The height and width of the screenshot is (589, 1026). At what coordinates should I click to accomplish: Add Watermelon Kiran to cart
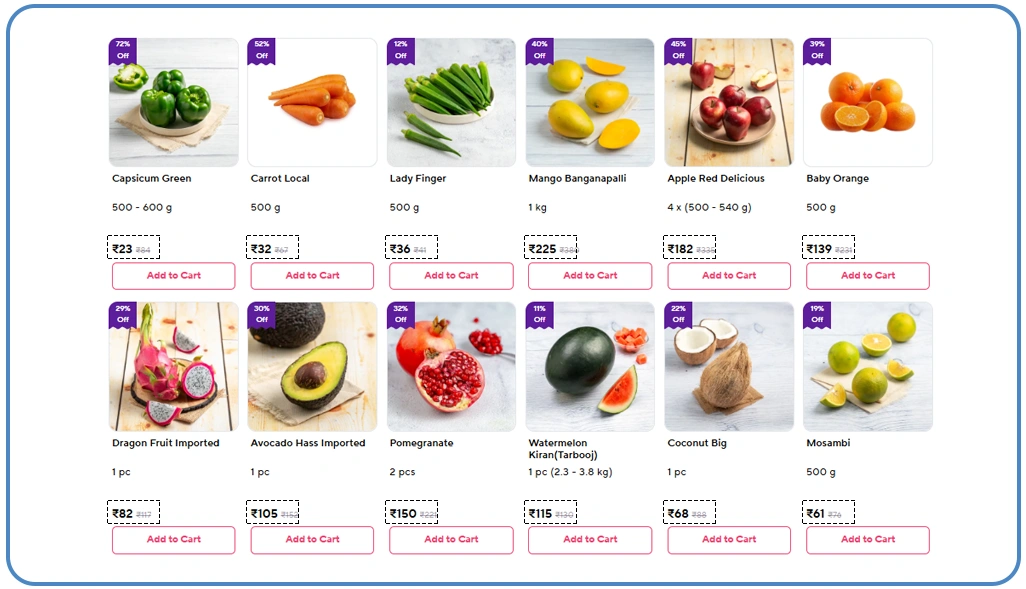click(590, 540)
